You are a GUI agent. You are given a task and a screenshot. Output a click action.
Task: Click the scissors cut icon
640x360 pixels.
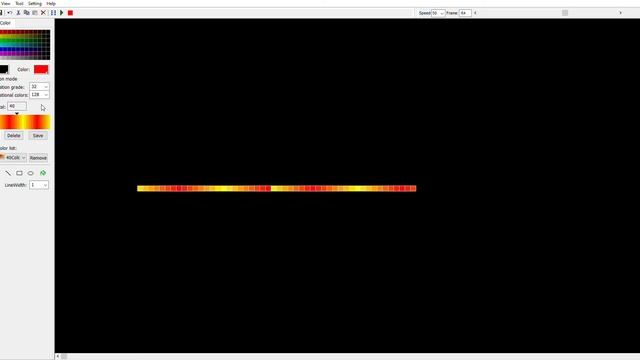(x=18, y=13)
